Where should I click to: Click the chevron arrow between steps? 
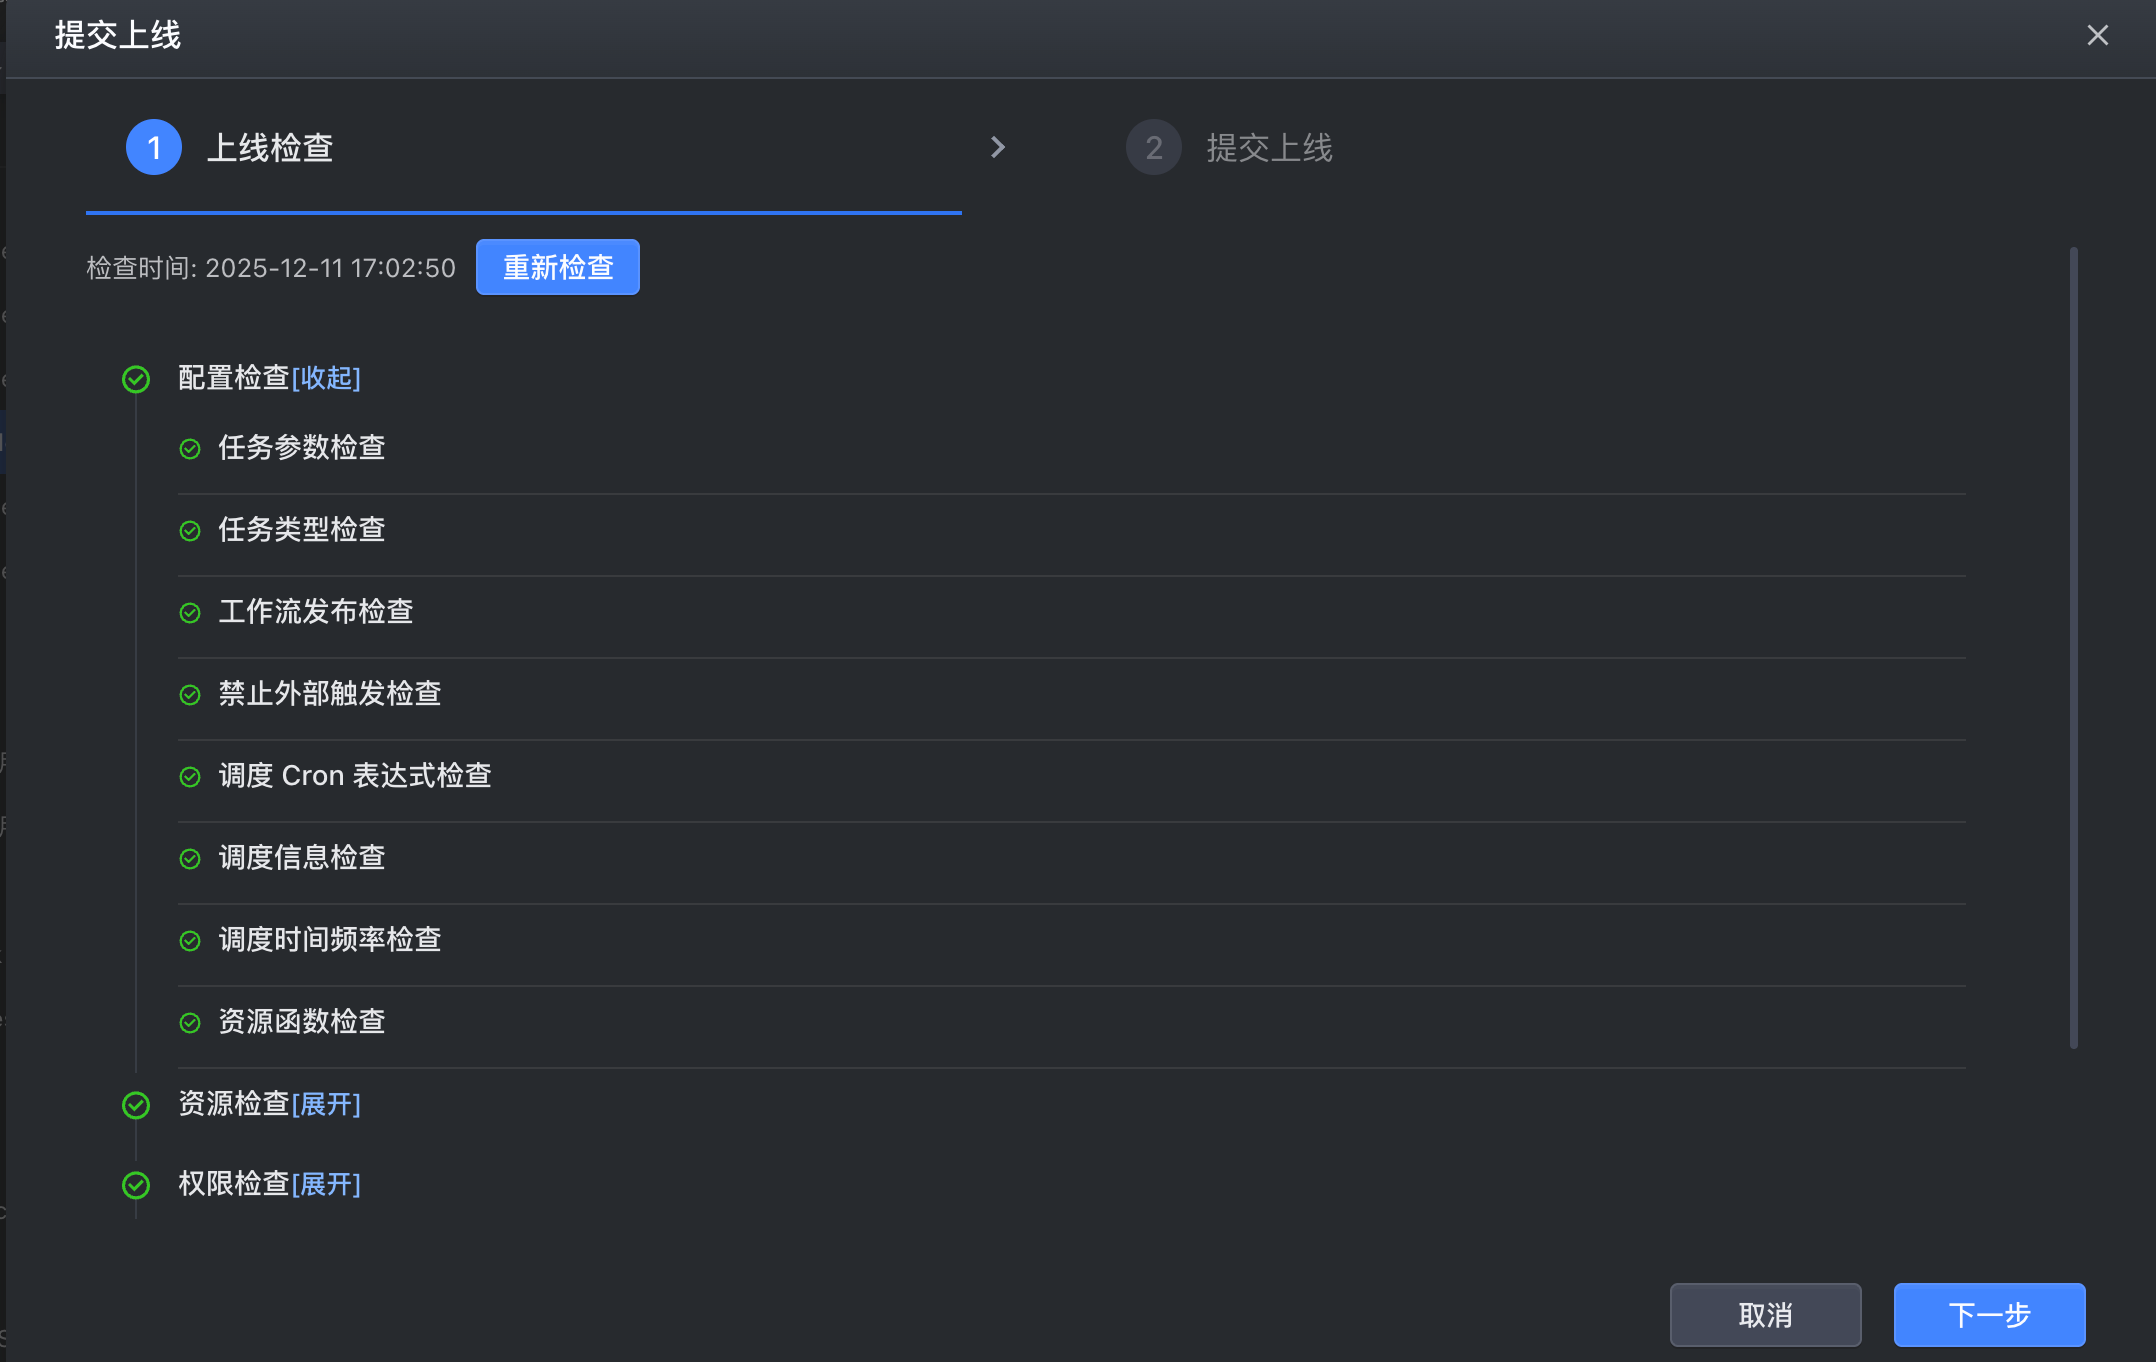coord(997,148)
